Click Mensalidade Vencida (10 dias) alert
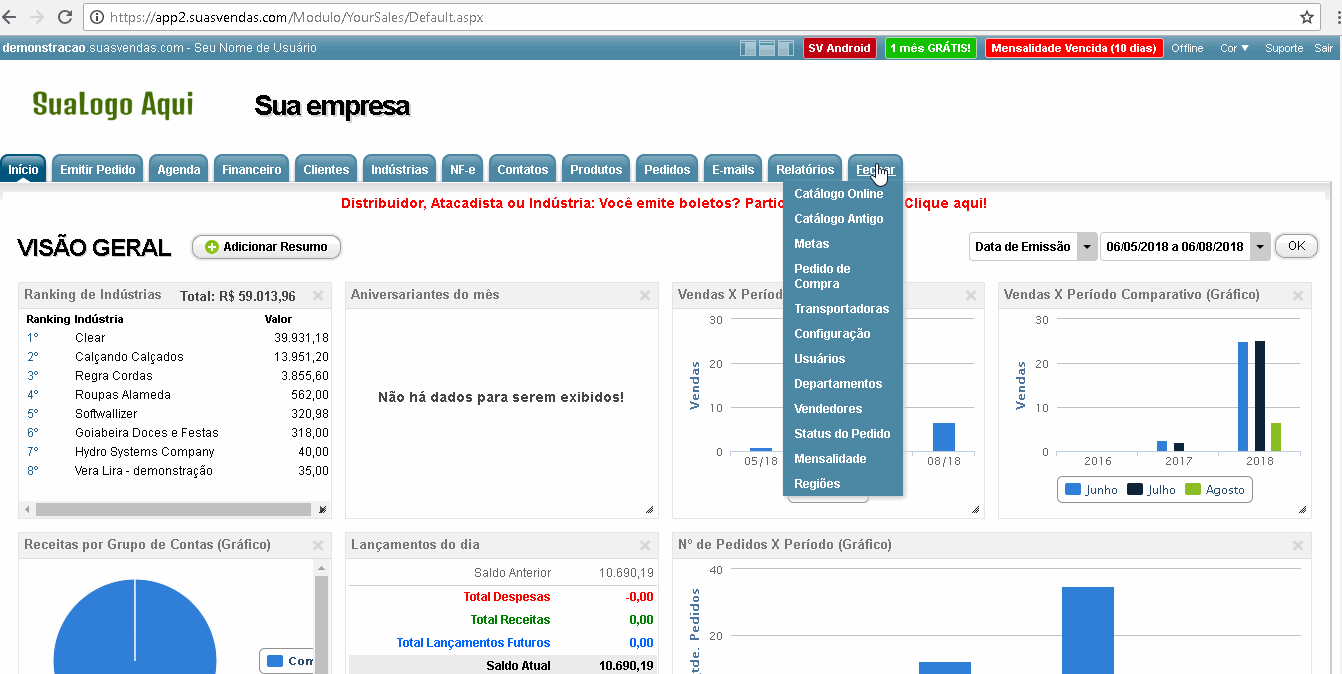 click(1074, 48)
